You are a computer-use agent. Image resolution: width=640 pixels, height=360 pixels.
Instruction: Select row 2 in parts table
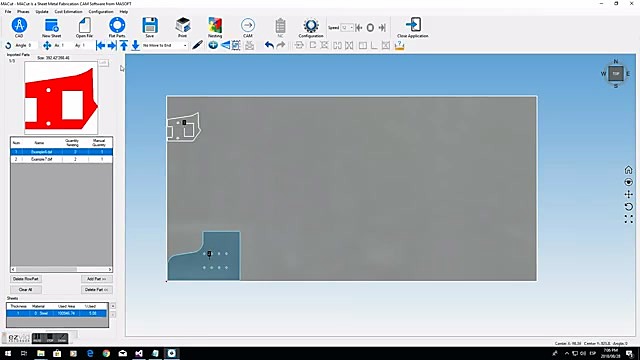tap(61, 159)
